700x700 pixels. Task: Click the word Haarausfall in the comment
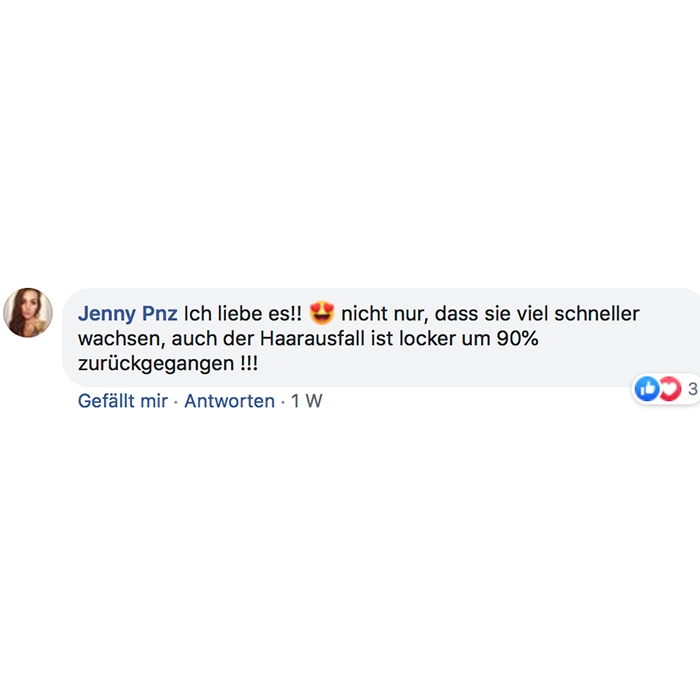pyautogui.click(x=312, y=338)
